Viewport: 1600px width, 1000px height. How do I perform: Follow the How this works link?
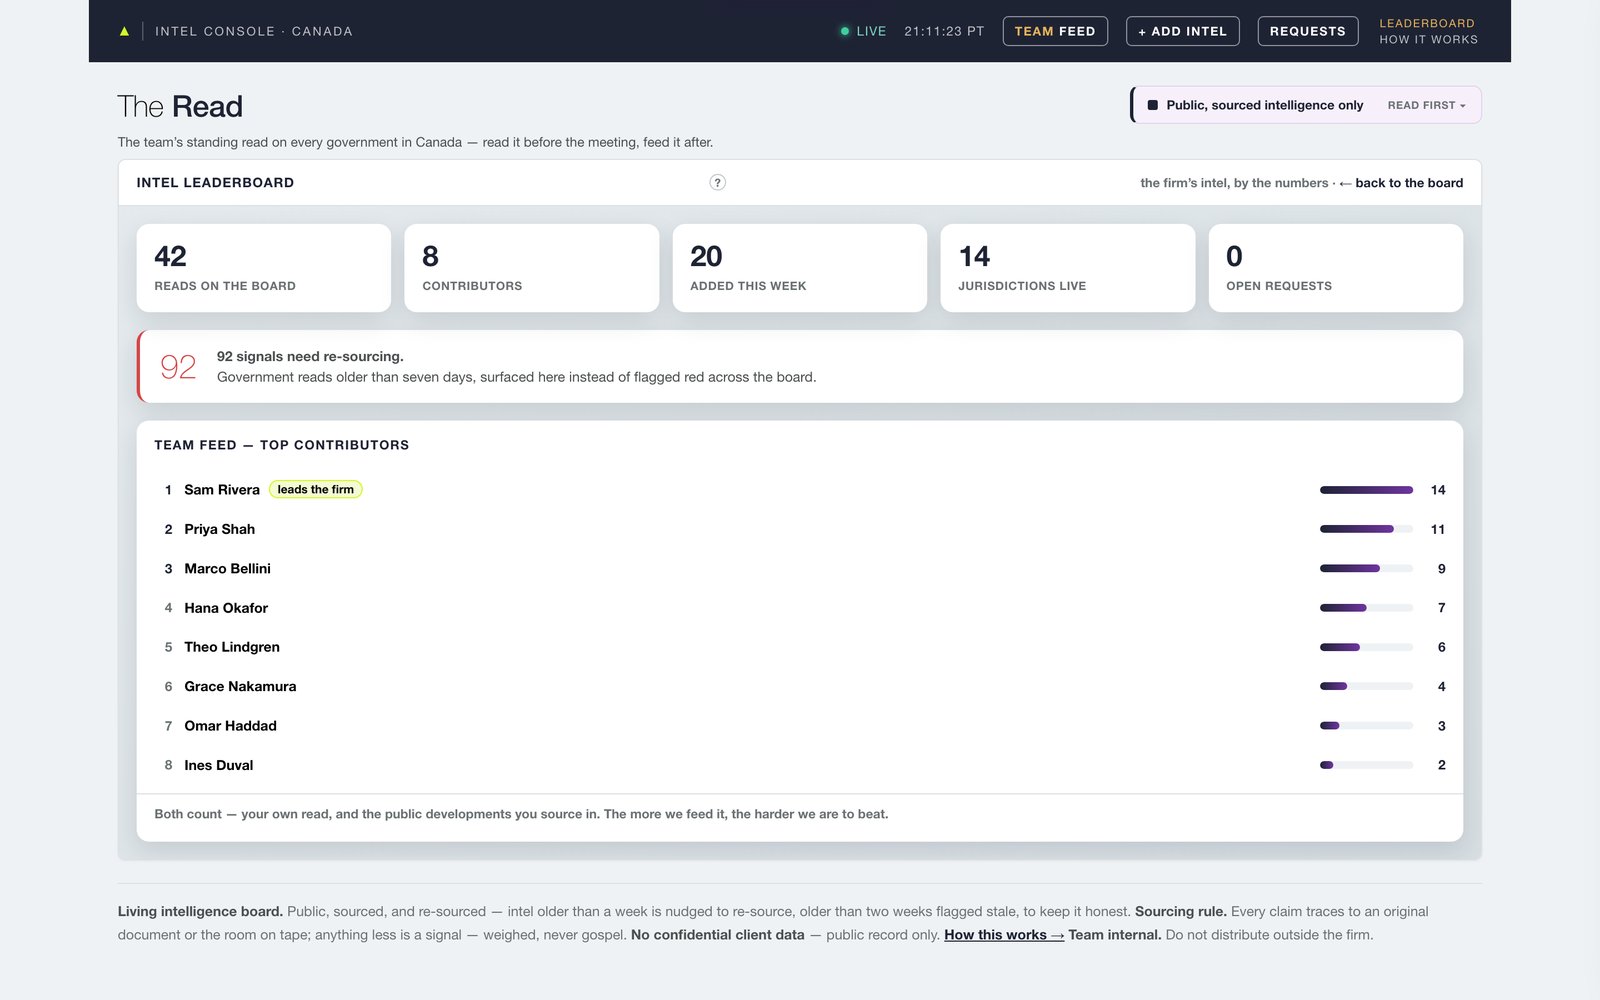1004,935
